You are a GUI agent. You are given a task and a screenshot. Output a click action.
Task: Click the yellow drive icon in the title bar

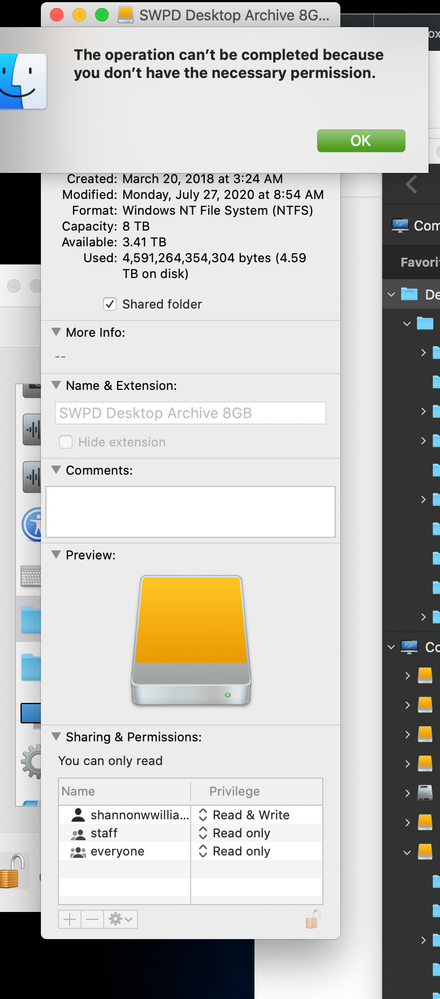tap(125, 15)
